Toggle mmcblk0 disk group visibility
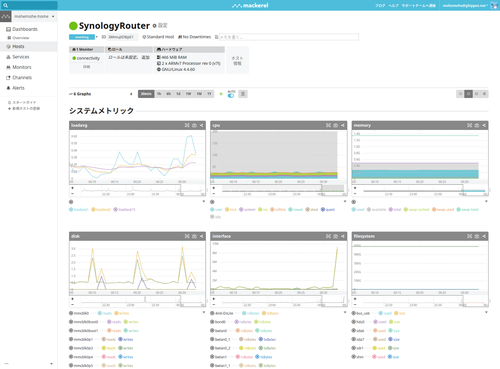The height and width of the screenshot is (369, 500). click(x=79, y=313)
